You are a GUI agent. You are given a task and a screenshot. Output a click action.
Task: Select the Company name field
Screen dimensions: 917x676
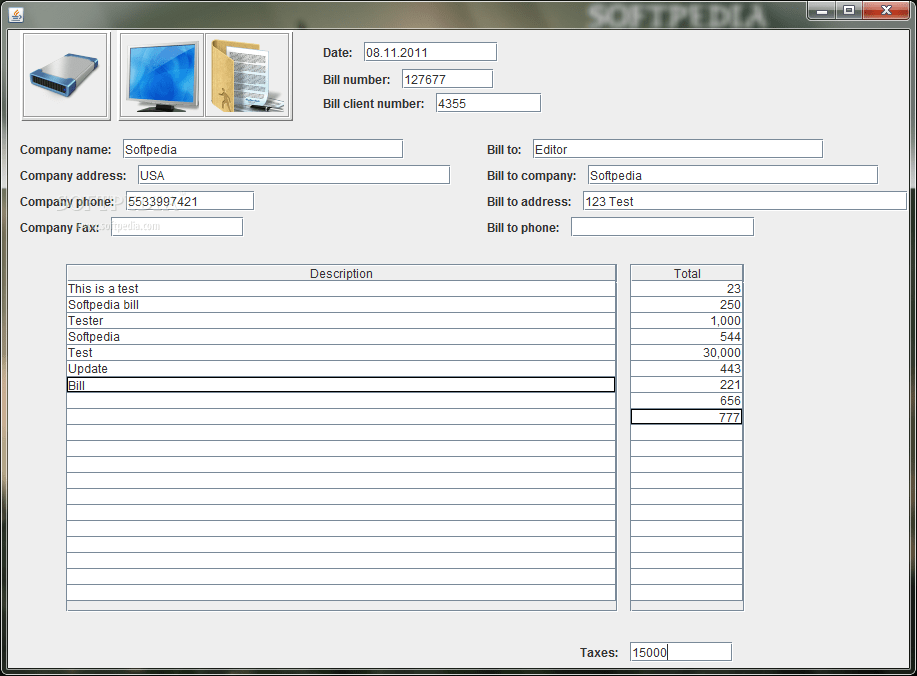tap(263, 149)
